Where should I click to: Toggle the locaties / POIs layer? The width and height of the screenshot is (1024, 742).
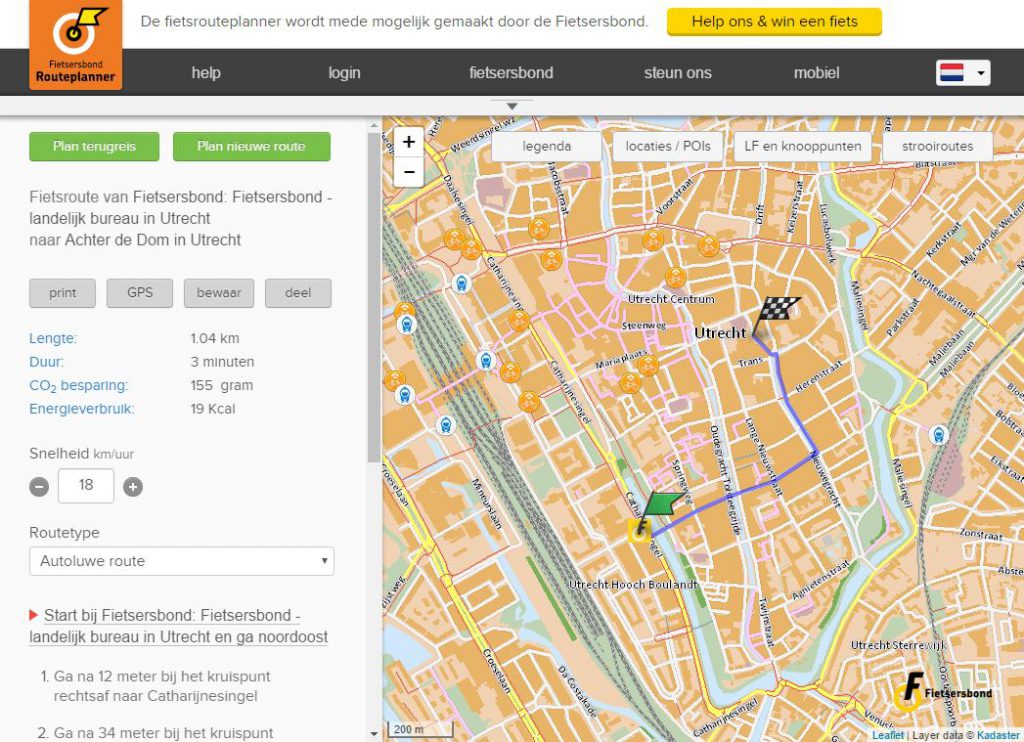pyautogui.click(x=668, y=146)
